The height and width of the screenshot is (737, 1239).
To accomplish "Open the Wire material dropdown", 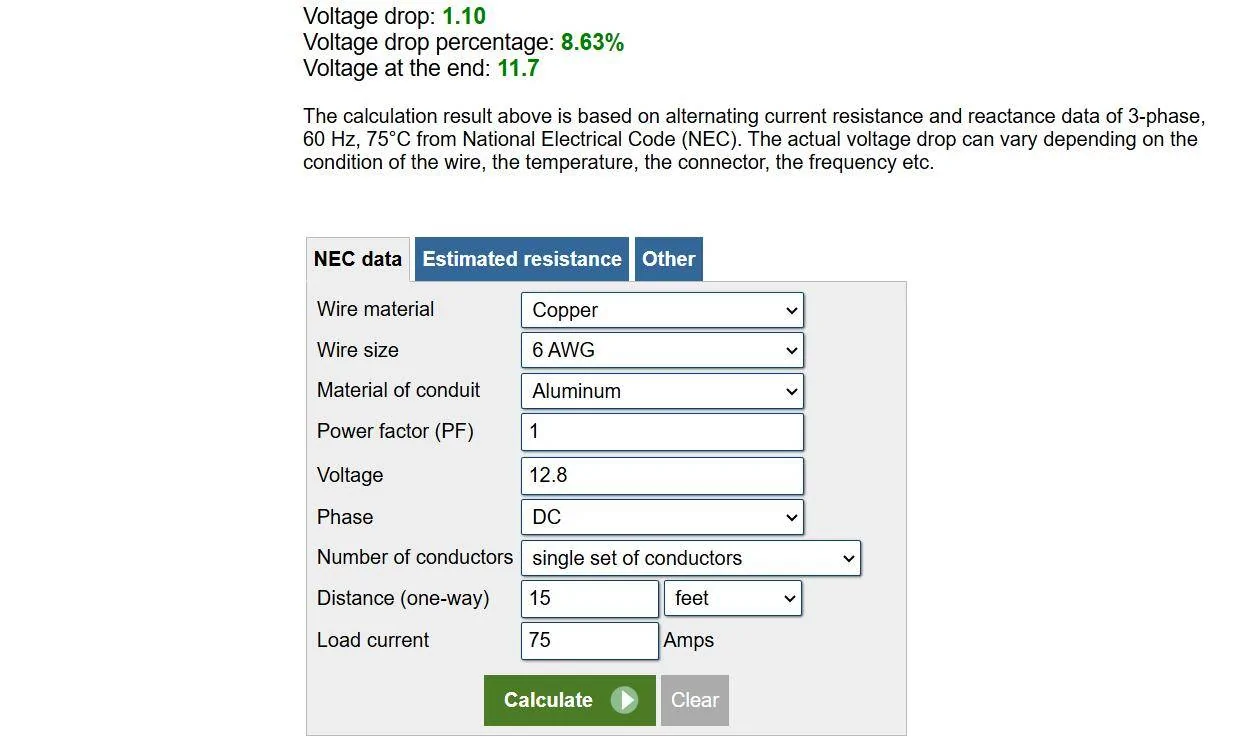I will click(662, 310).
